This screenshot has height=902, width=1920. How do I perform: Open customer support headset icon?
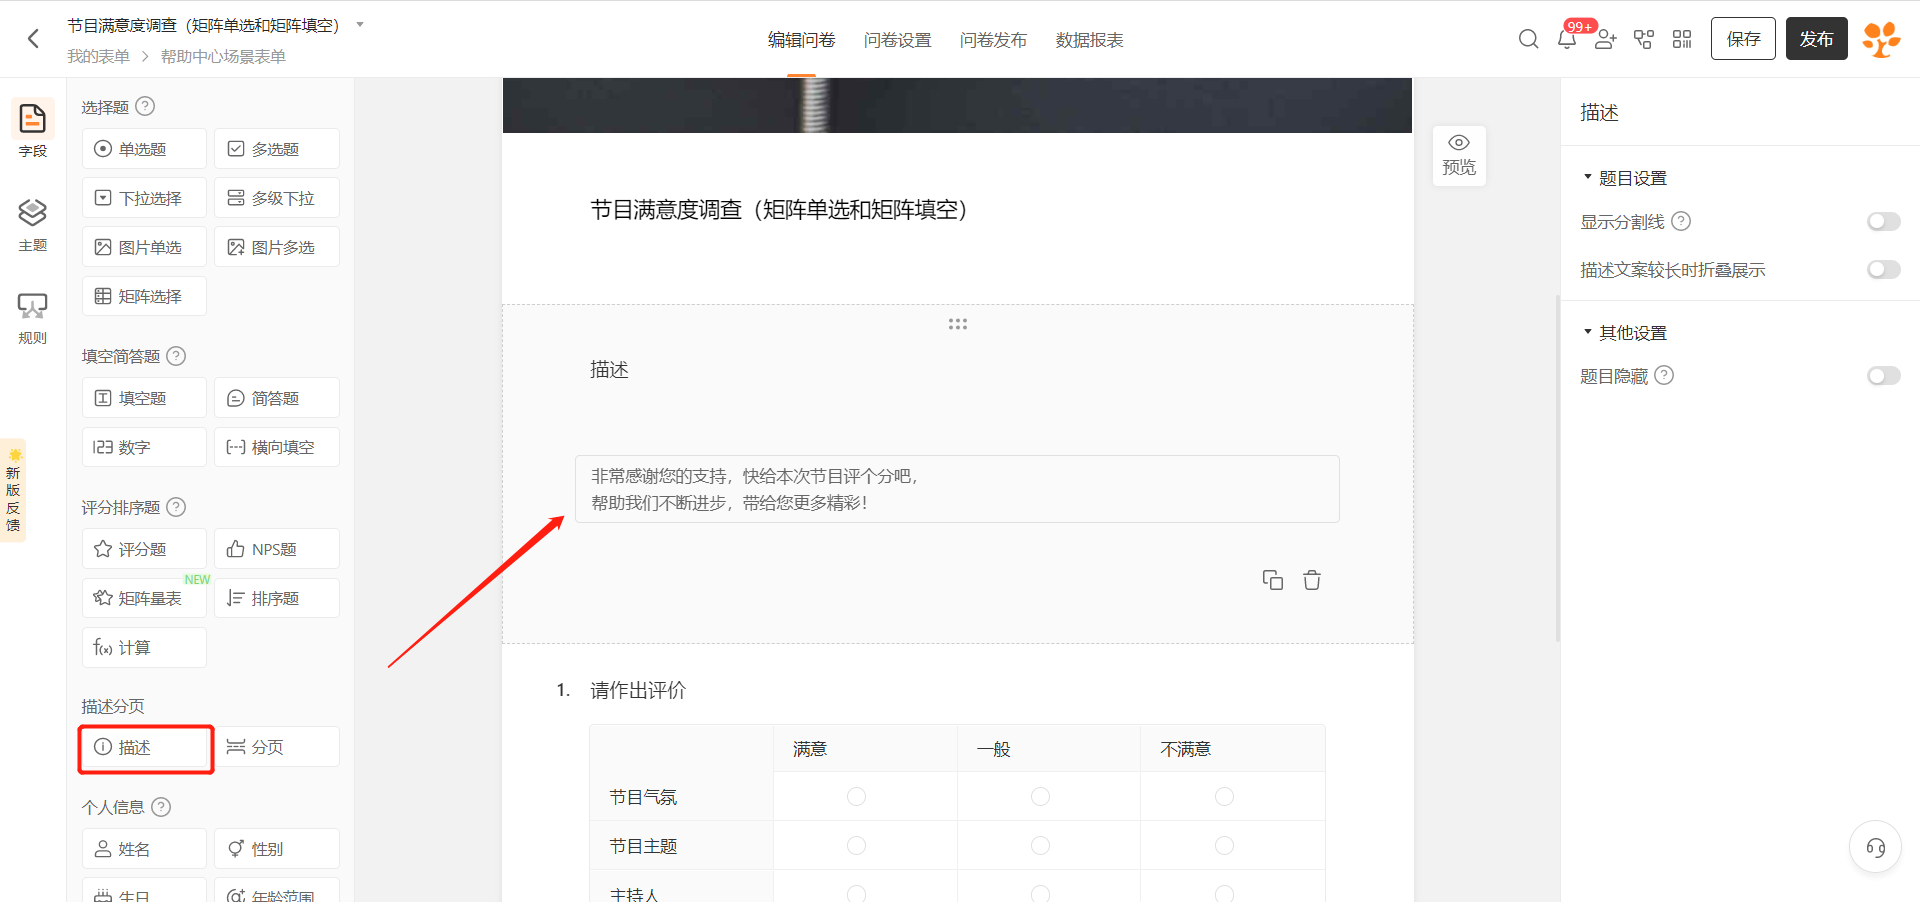point(1875,847)
